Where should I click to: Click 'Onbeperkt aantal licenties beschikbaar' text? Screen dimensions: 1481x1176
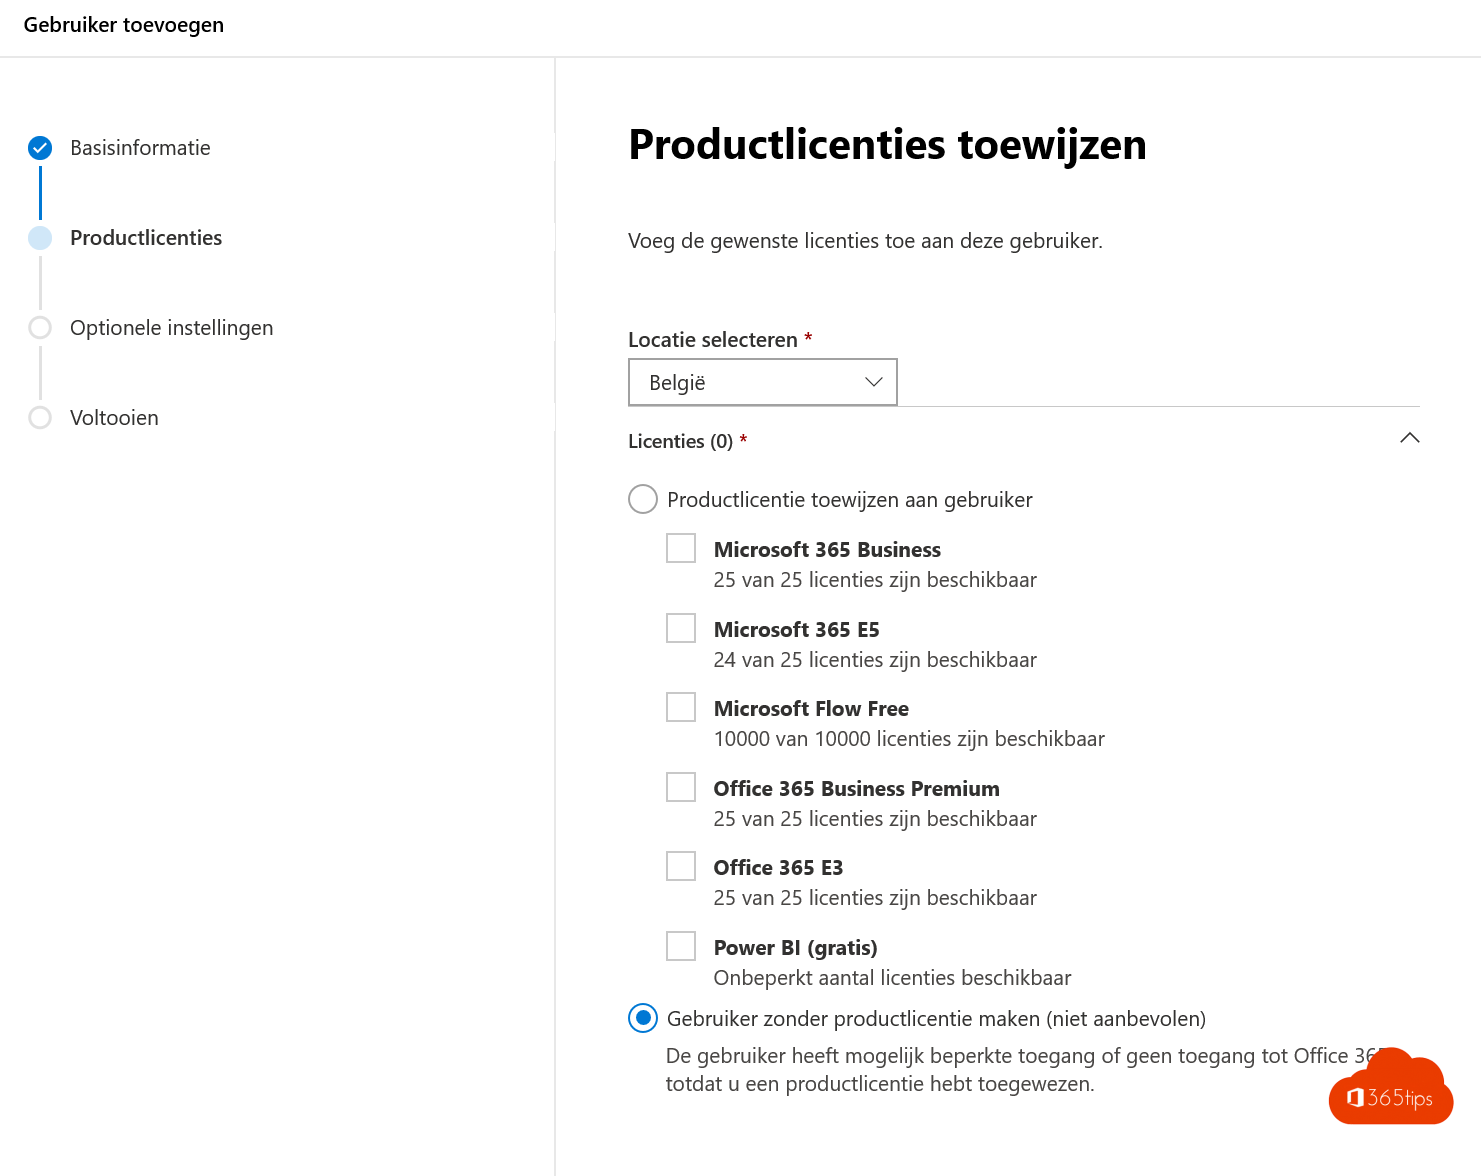(892, 978)
